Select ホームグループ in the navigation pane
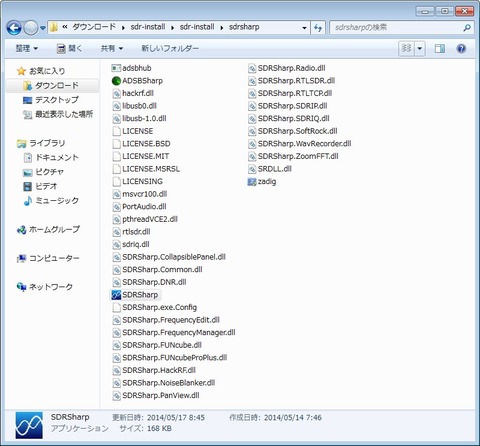Image resolution: width=480 pixels, height=446 pixels. [48, 229]
